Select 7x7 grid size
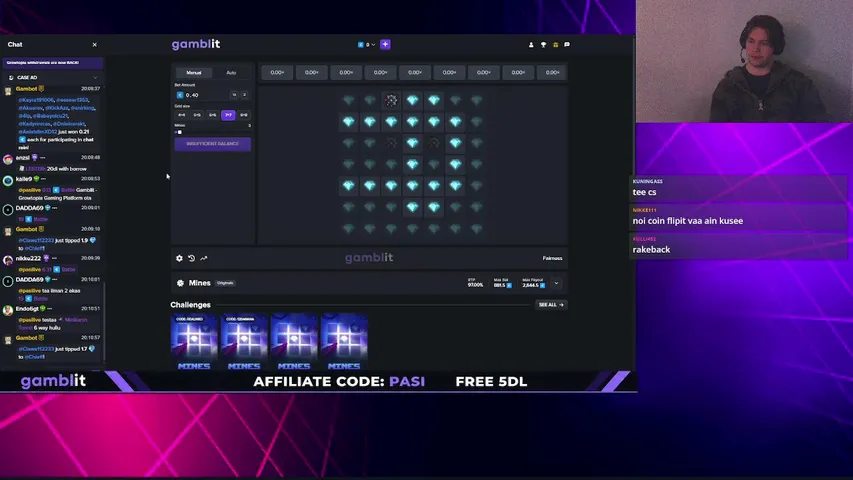Image resolution: width=853 pixels, height=480 pixels. pos(228,115)
